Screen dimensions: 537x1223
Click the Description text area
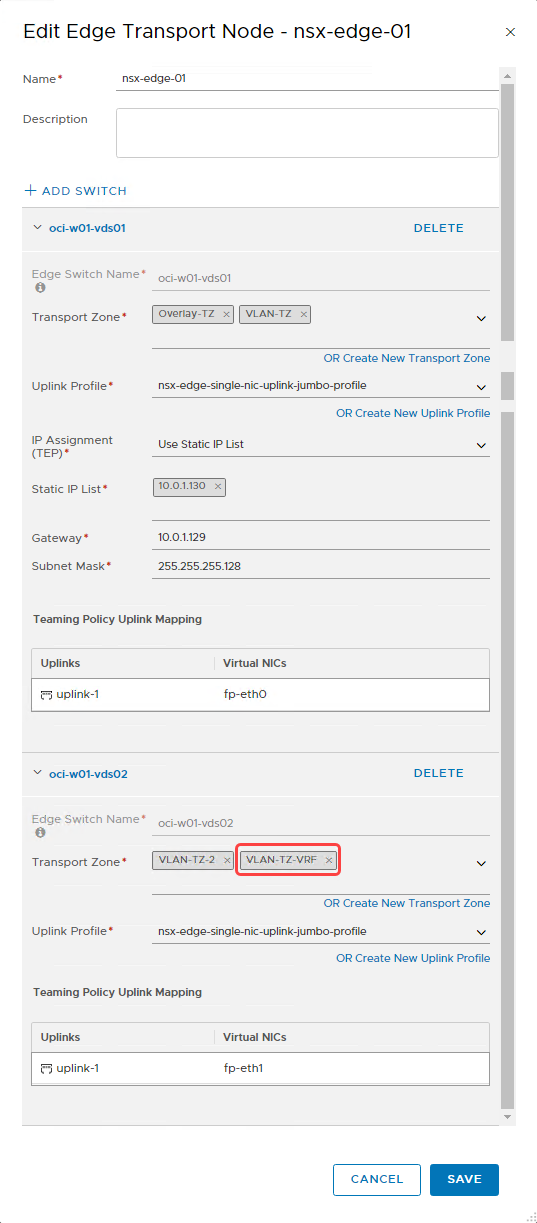(307, 133)
